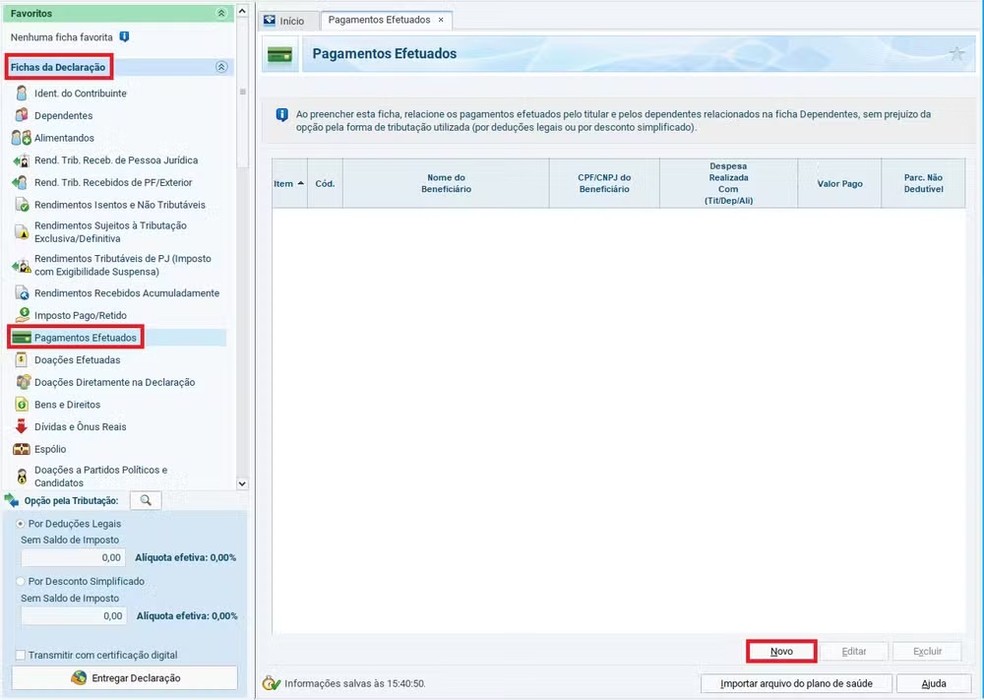Screen dimensions: 984x700
Task: Collapse the Favoritos panel
Action: (x=221, y=14)
